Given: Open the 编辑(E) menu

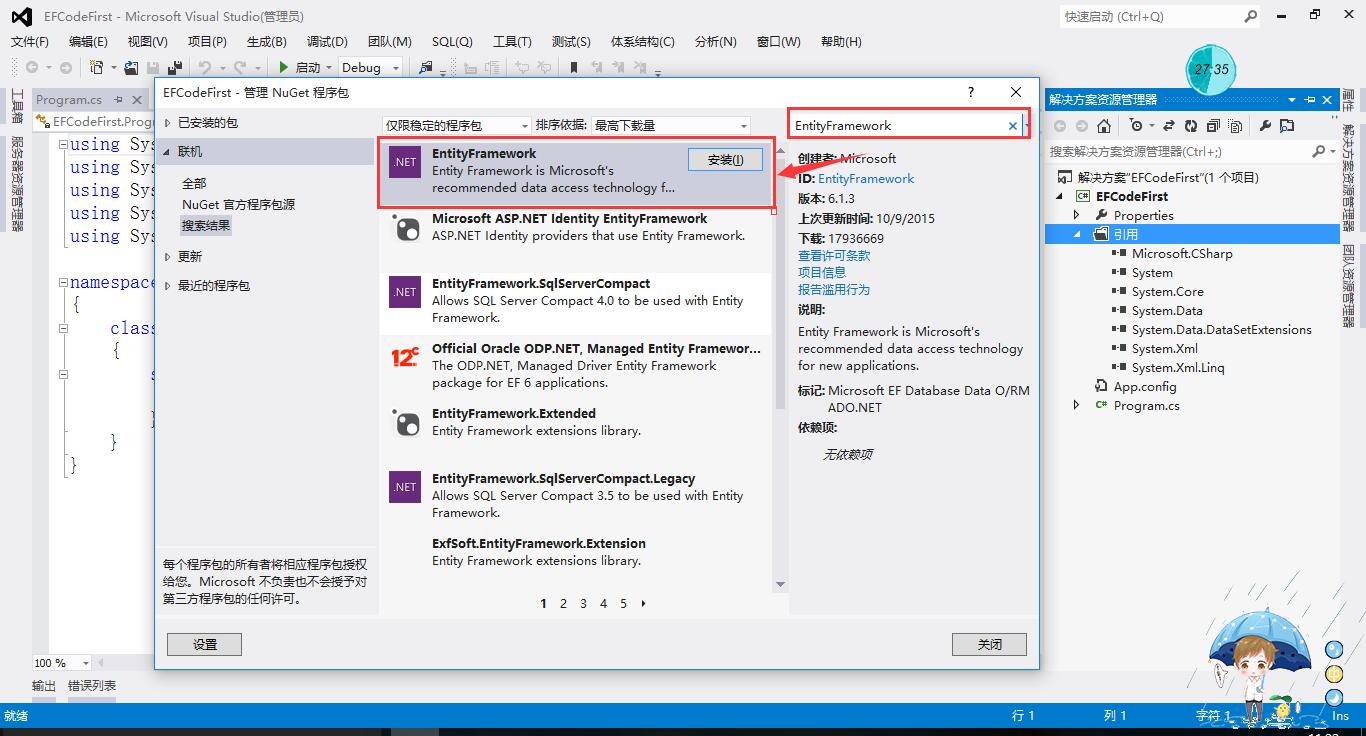Looking at the screenshot, I should (x=88, y=41).
